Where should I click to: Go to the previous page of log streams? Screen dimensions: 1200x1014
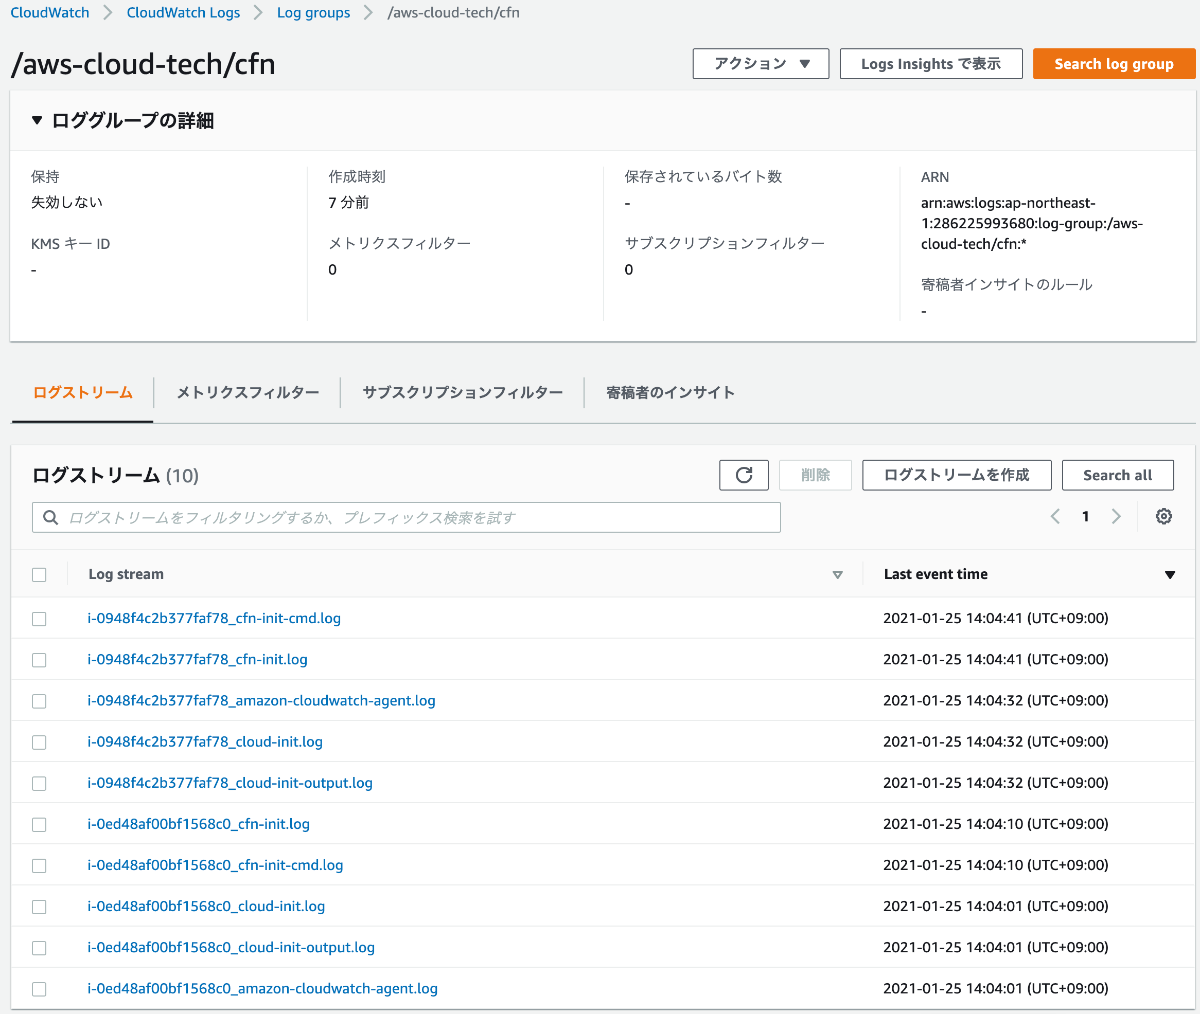pos(1055,517)
